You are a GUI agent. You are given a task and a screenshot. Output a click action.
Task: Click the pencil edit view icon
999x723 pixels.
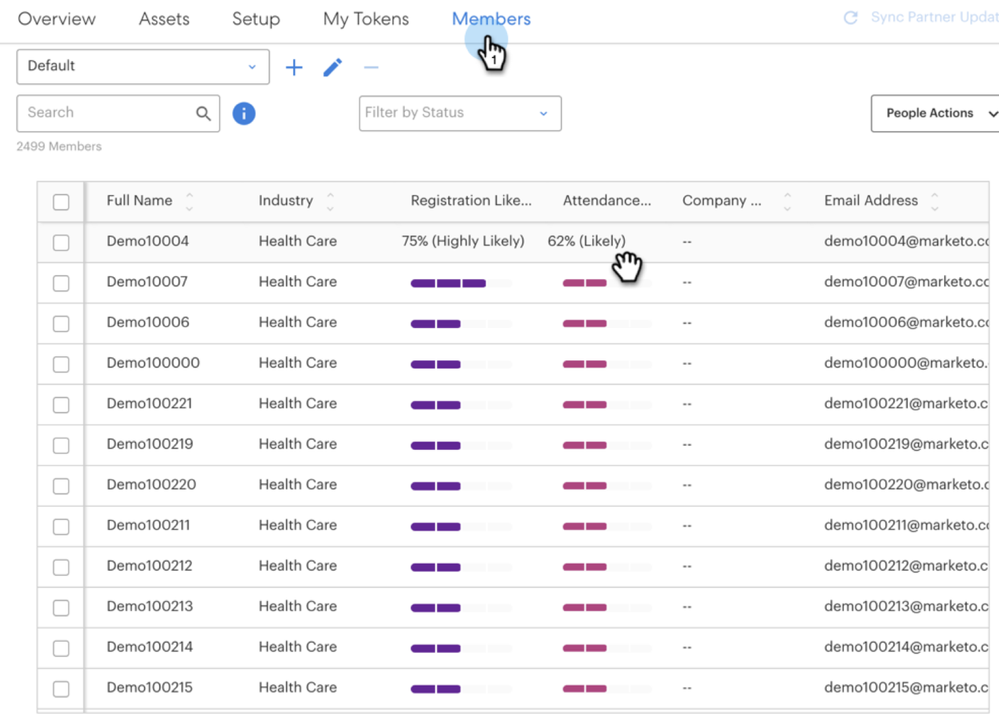(x=333, y=67)
